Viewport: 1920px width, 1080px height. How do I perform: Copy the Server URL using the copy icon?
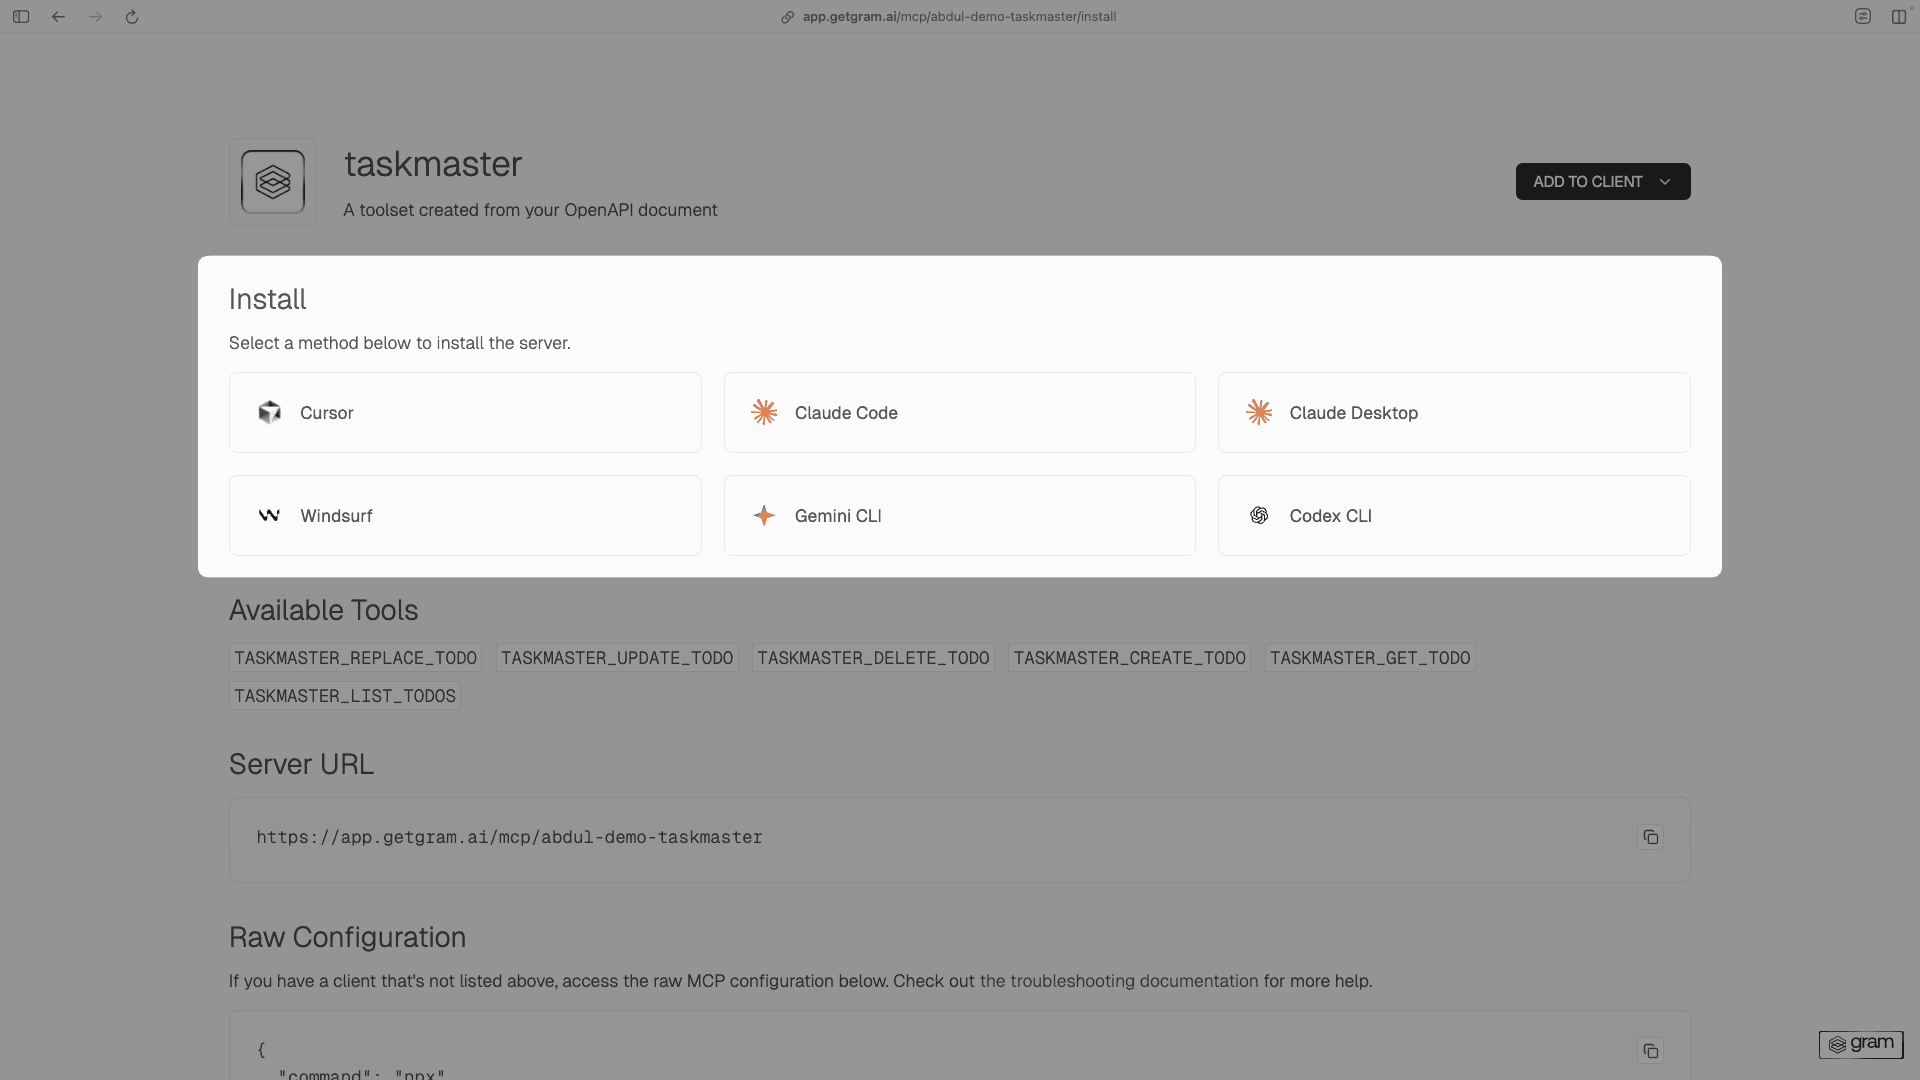point(1650,837)
